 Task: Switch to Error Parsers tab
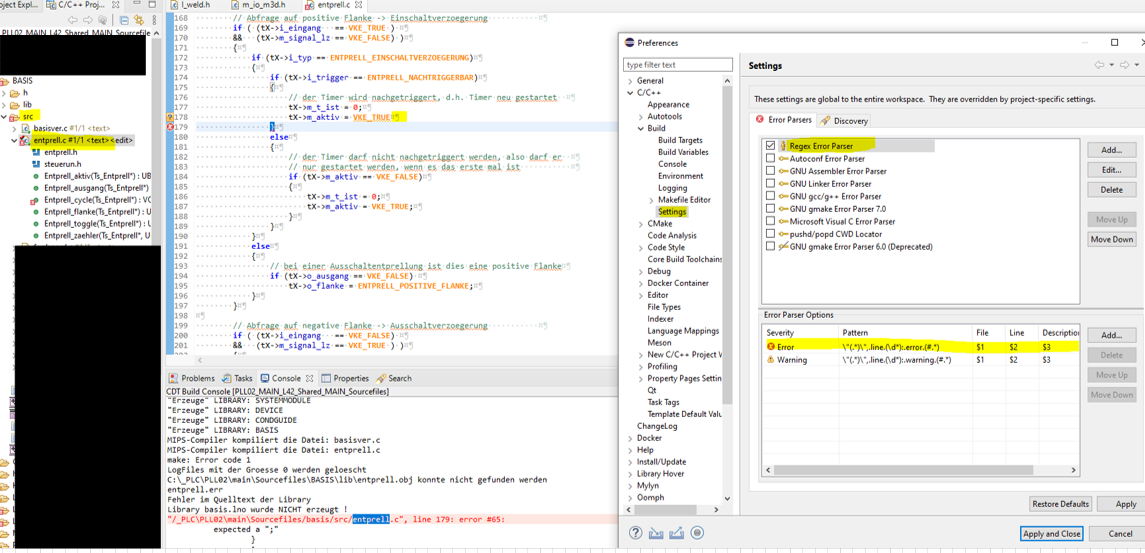point(784,121)
